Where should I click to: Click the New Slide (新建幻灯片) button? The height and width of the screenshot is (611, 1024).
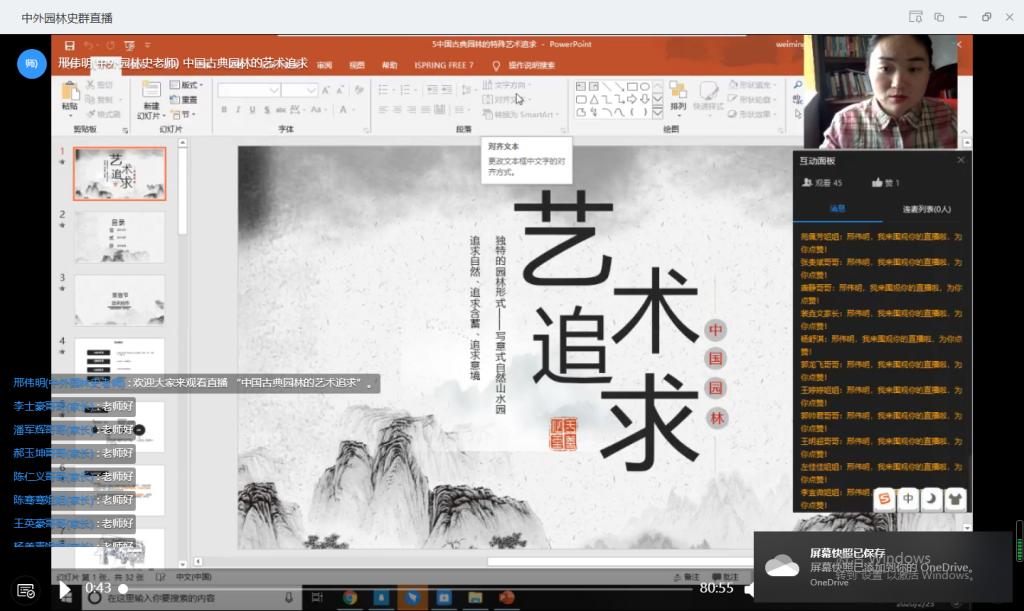pos(150,99)
